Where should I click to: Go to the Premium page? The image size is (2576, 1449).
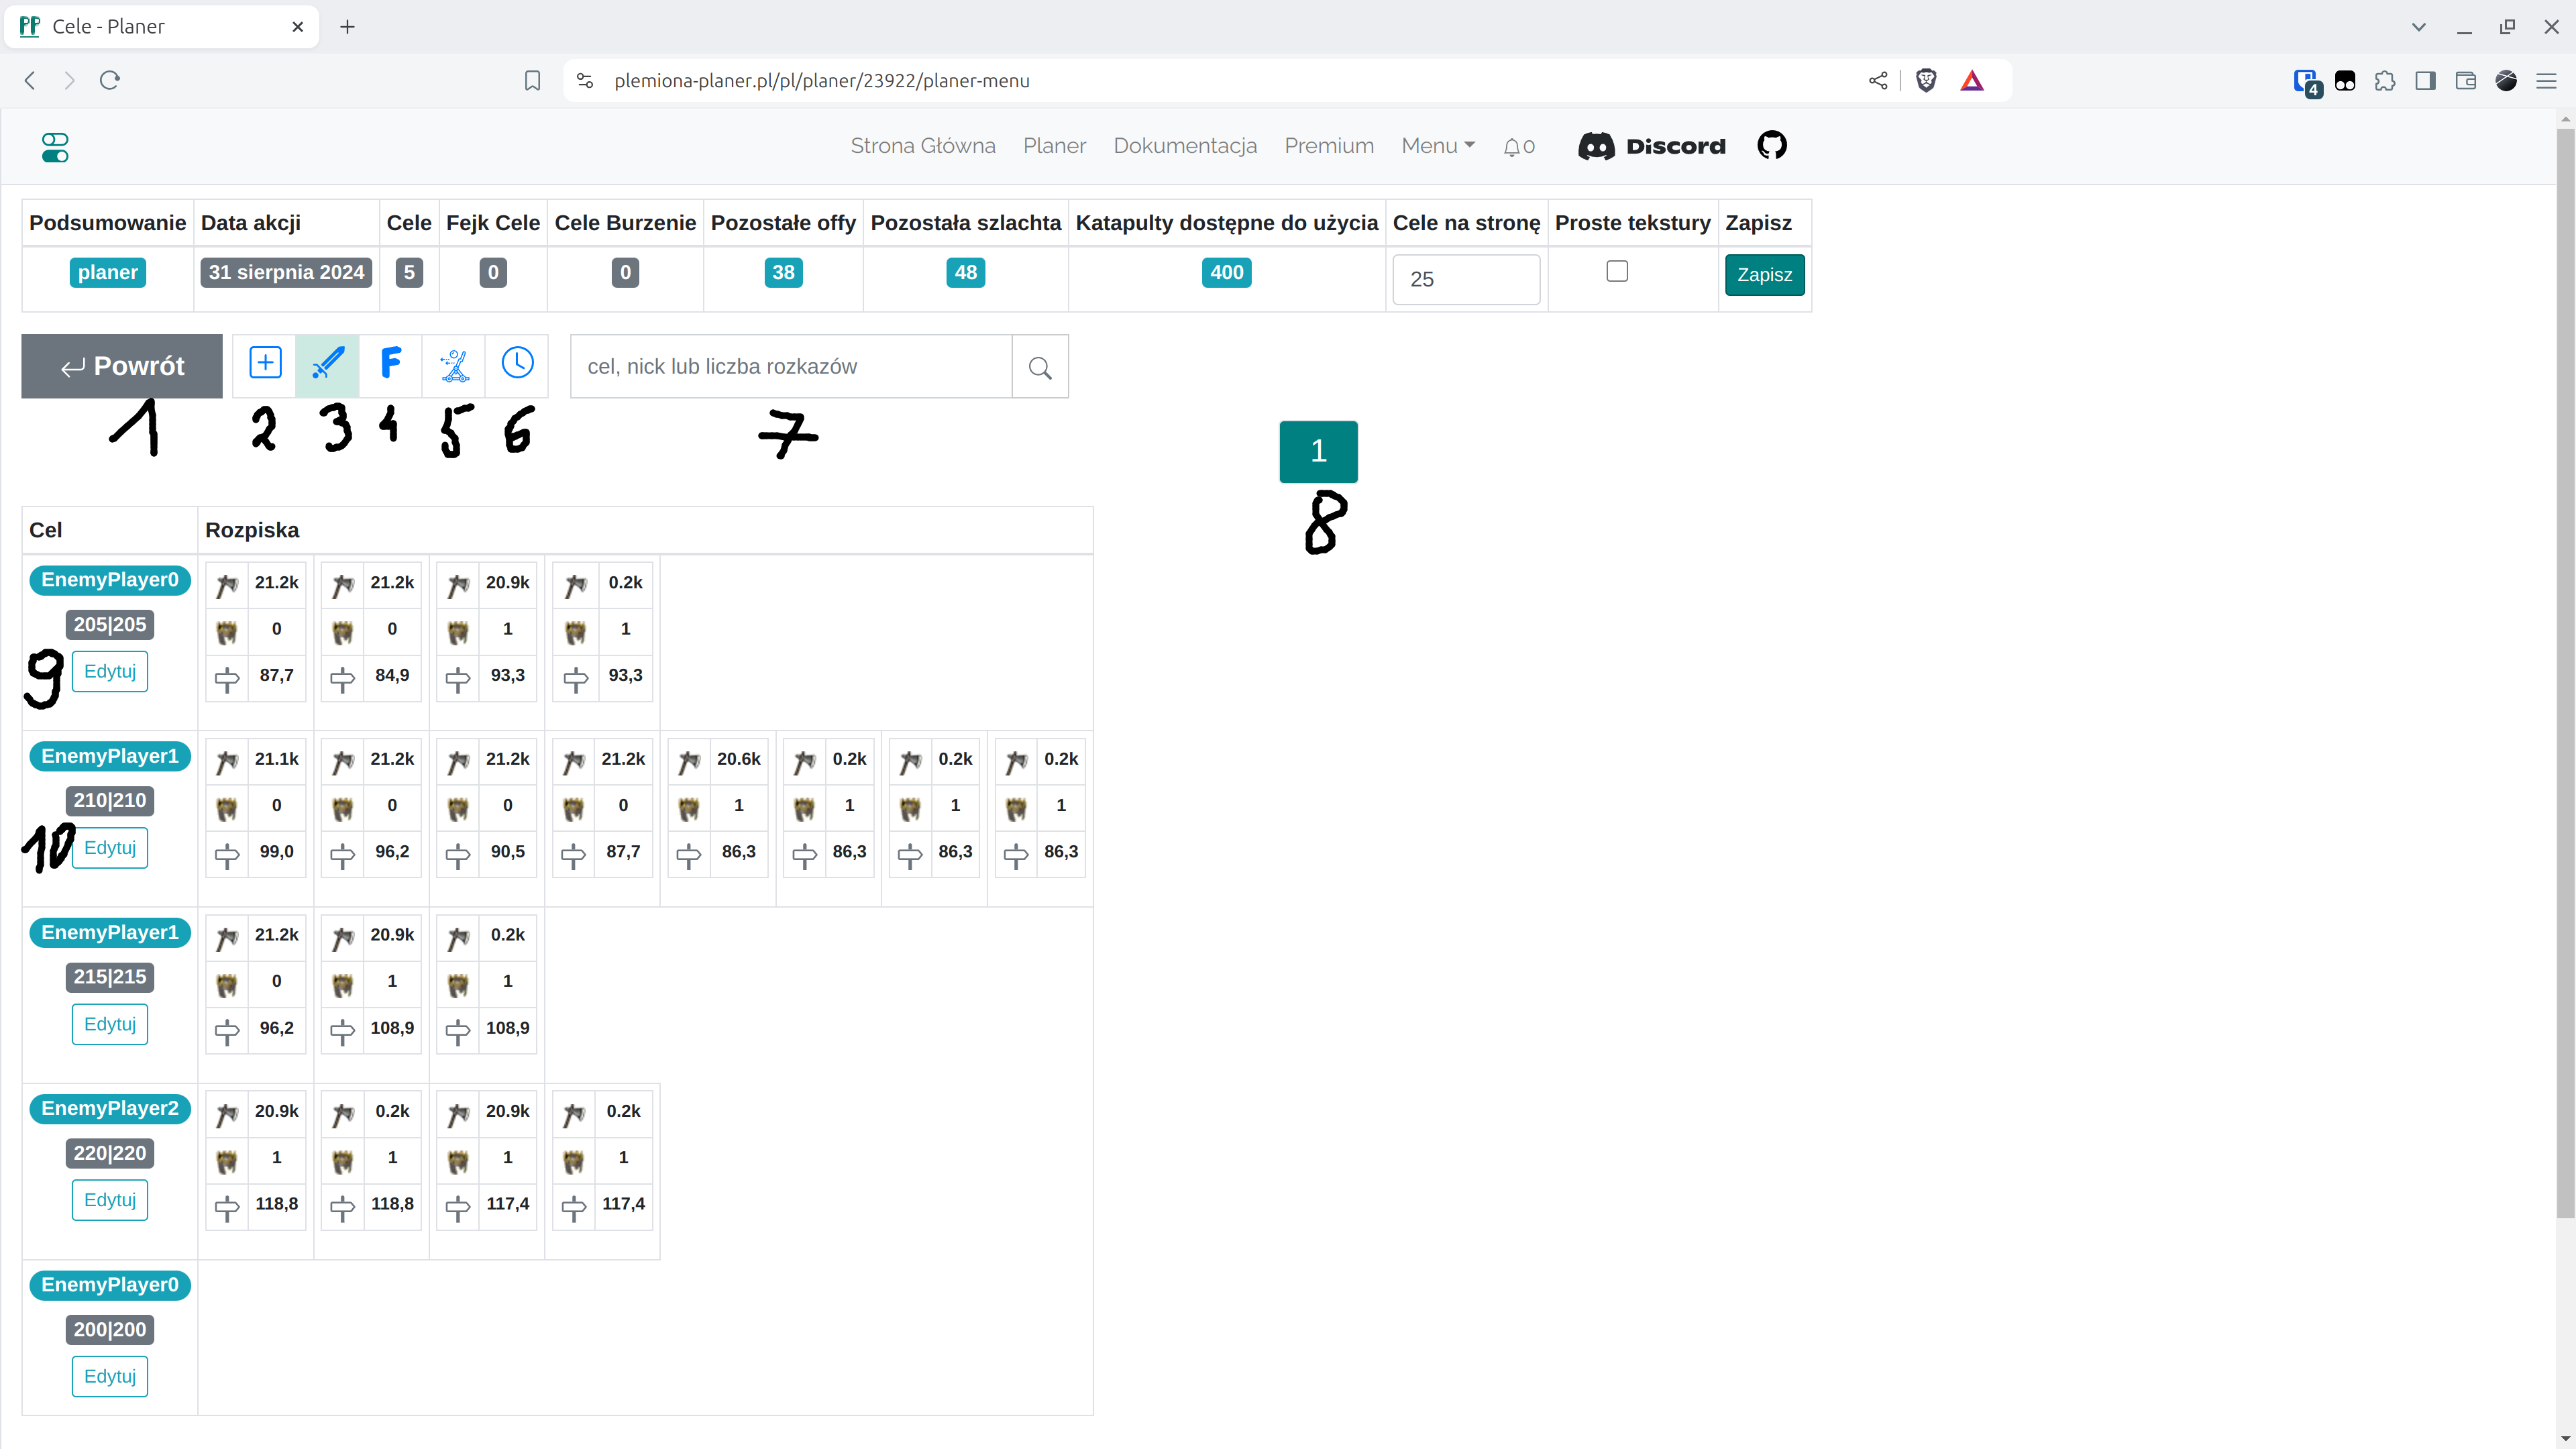point(1328,146)
